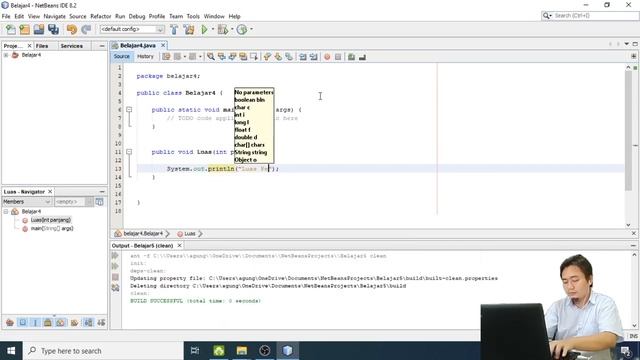
Task: Click the Task View icon in the taskbar
Action: pyautogui.click(x=195, y=351)
